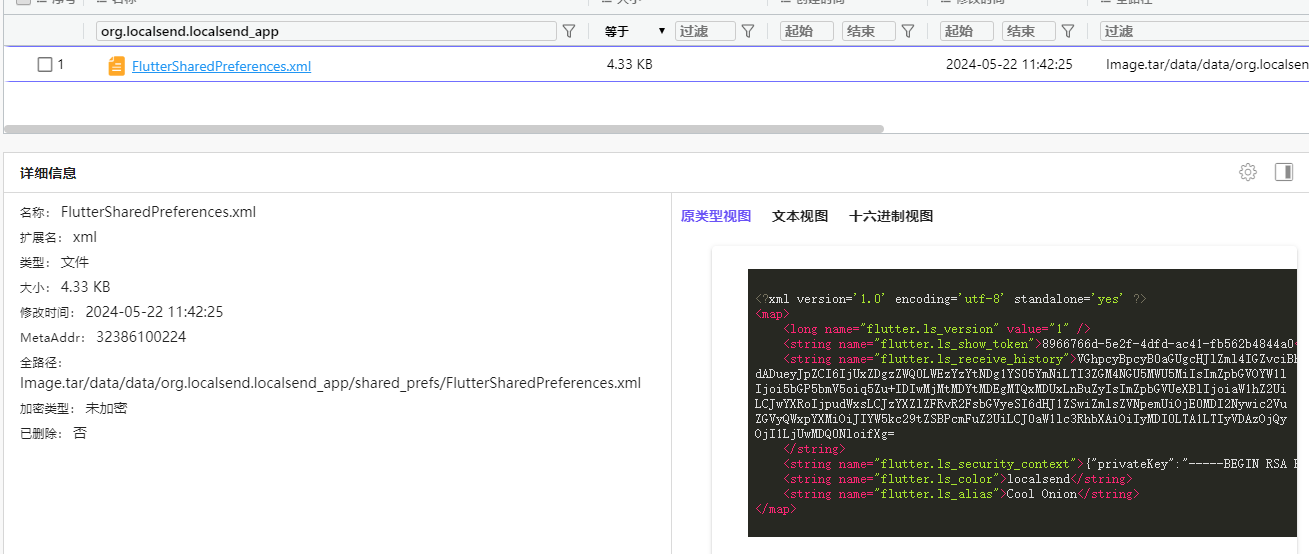
Task: Click the 已删除 否 value
Action: (x=80, y=433)
